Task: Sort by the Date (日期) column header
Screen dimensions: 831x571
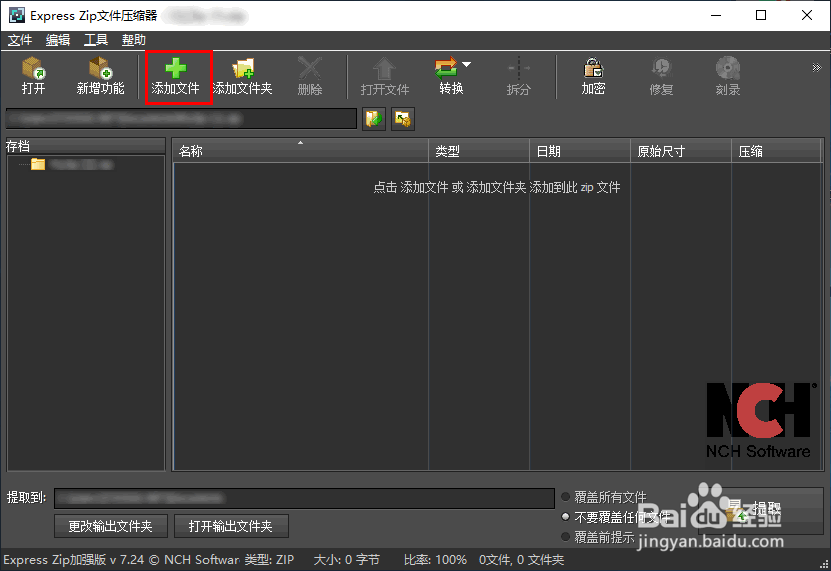Action: pyautogui.click(x=580, y=151)
